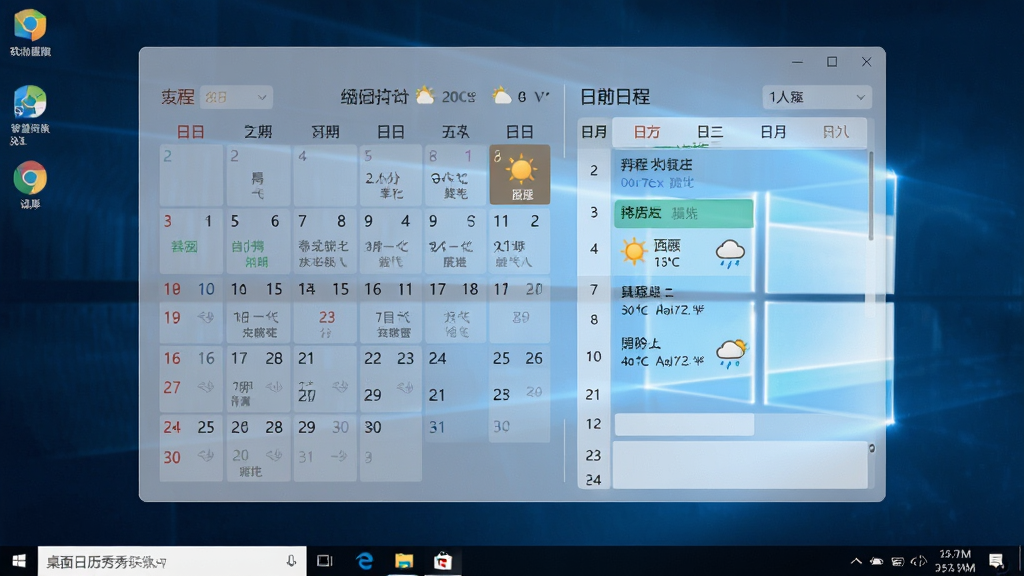
Task: Switch to the 日月 tab right of 日三
Action: click(x=773, y=133)
